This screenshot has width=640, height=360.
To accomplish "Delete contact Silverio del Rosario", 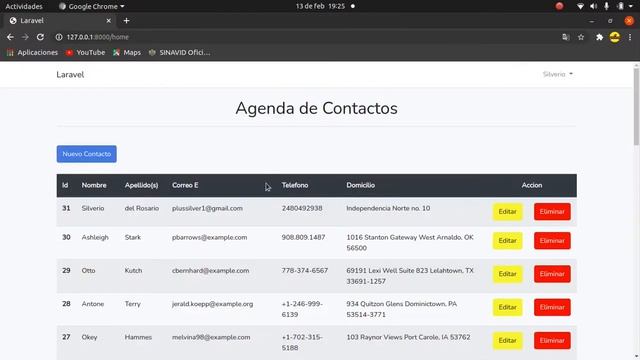I will pyautogui.click(x=552, y=212).
